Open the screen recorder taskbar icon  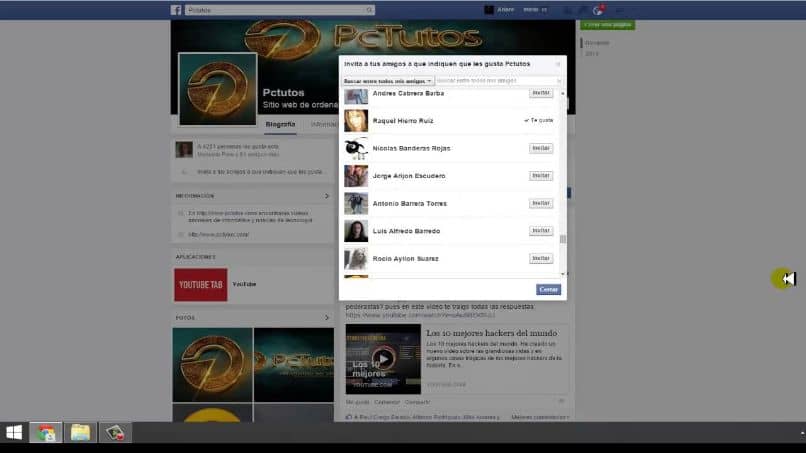(115, 432)
